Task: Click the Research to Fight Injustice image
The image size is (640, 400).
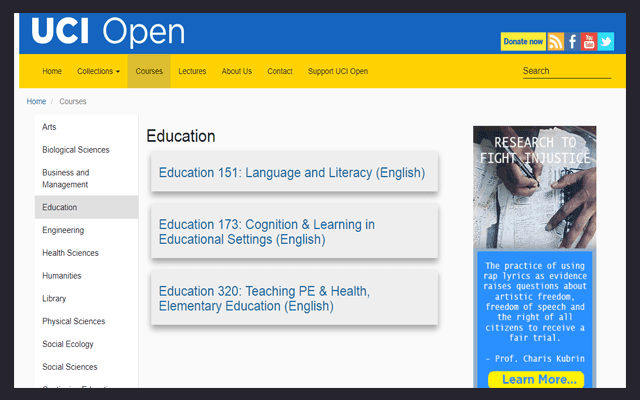Action: point(535,187)
